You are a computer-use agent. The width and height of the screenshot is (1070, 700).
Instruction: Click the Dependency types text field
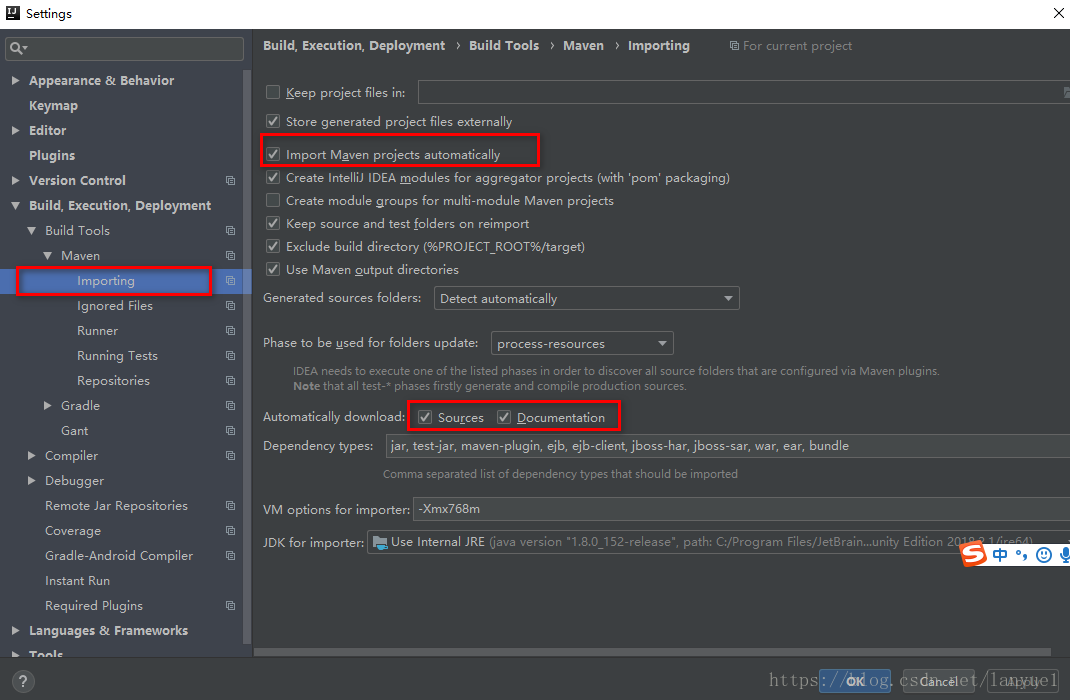pyautogui.click(x=727, y=446)
